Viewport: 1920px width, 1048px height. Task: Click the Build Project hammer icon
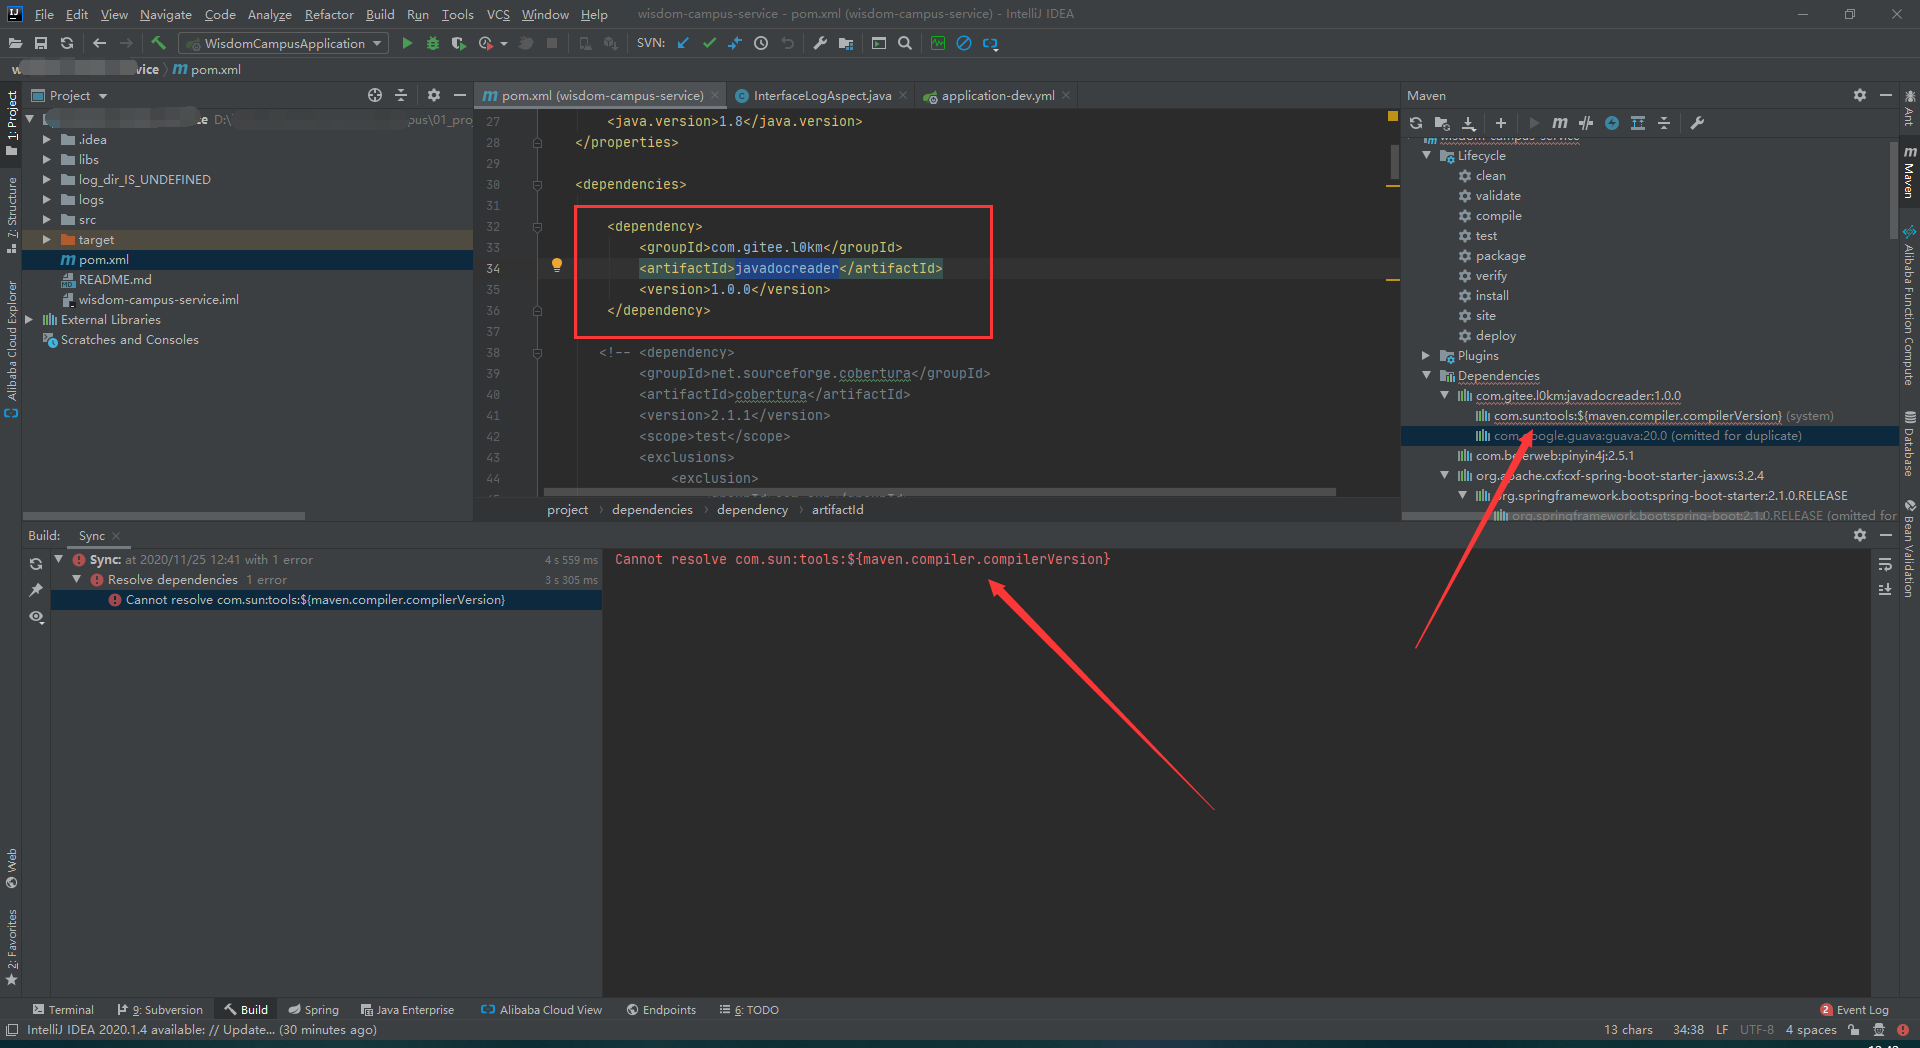pos(158,43)
